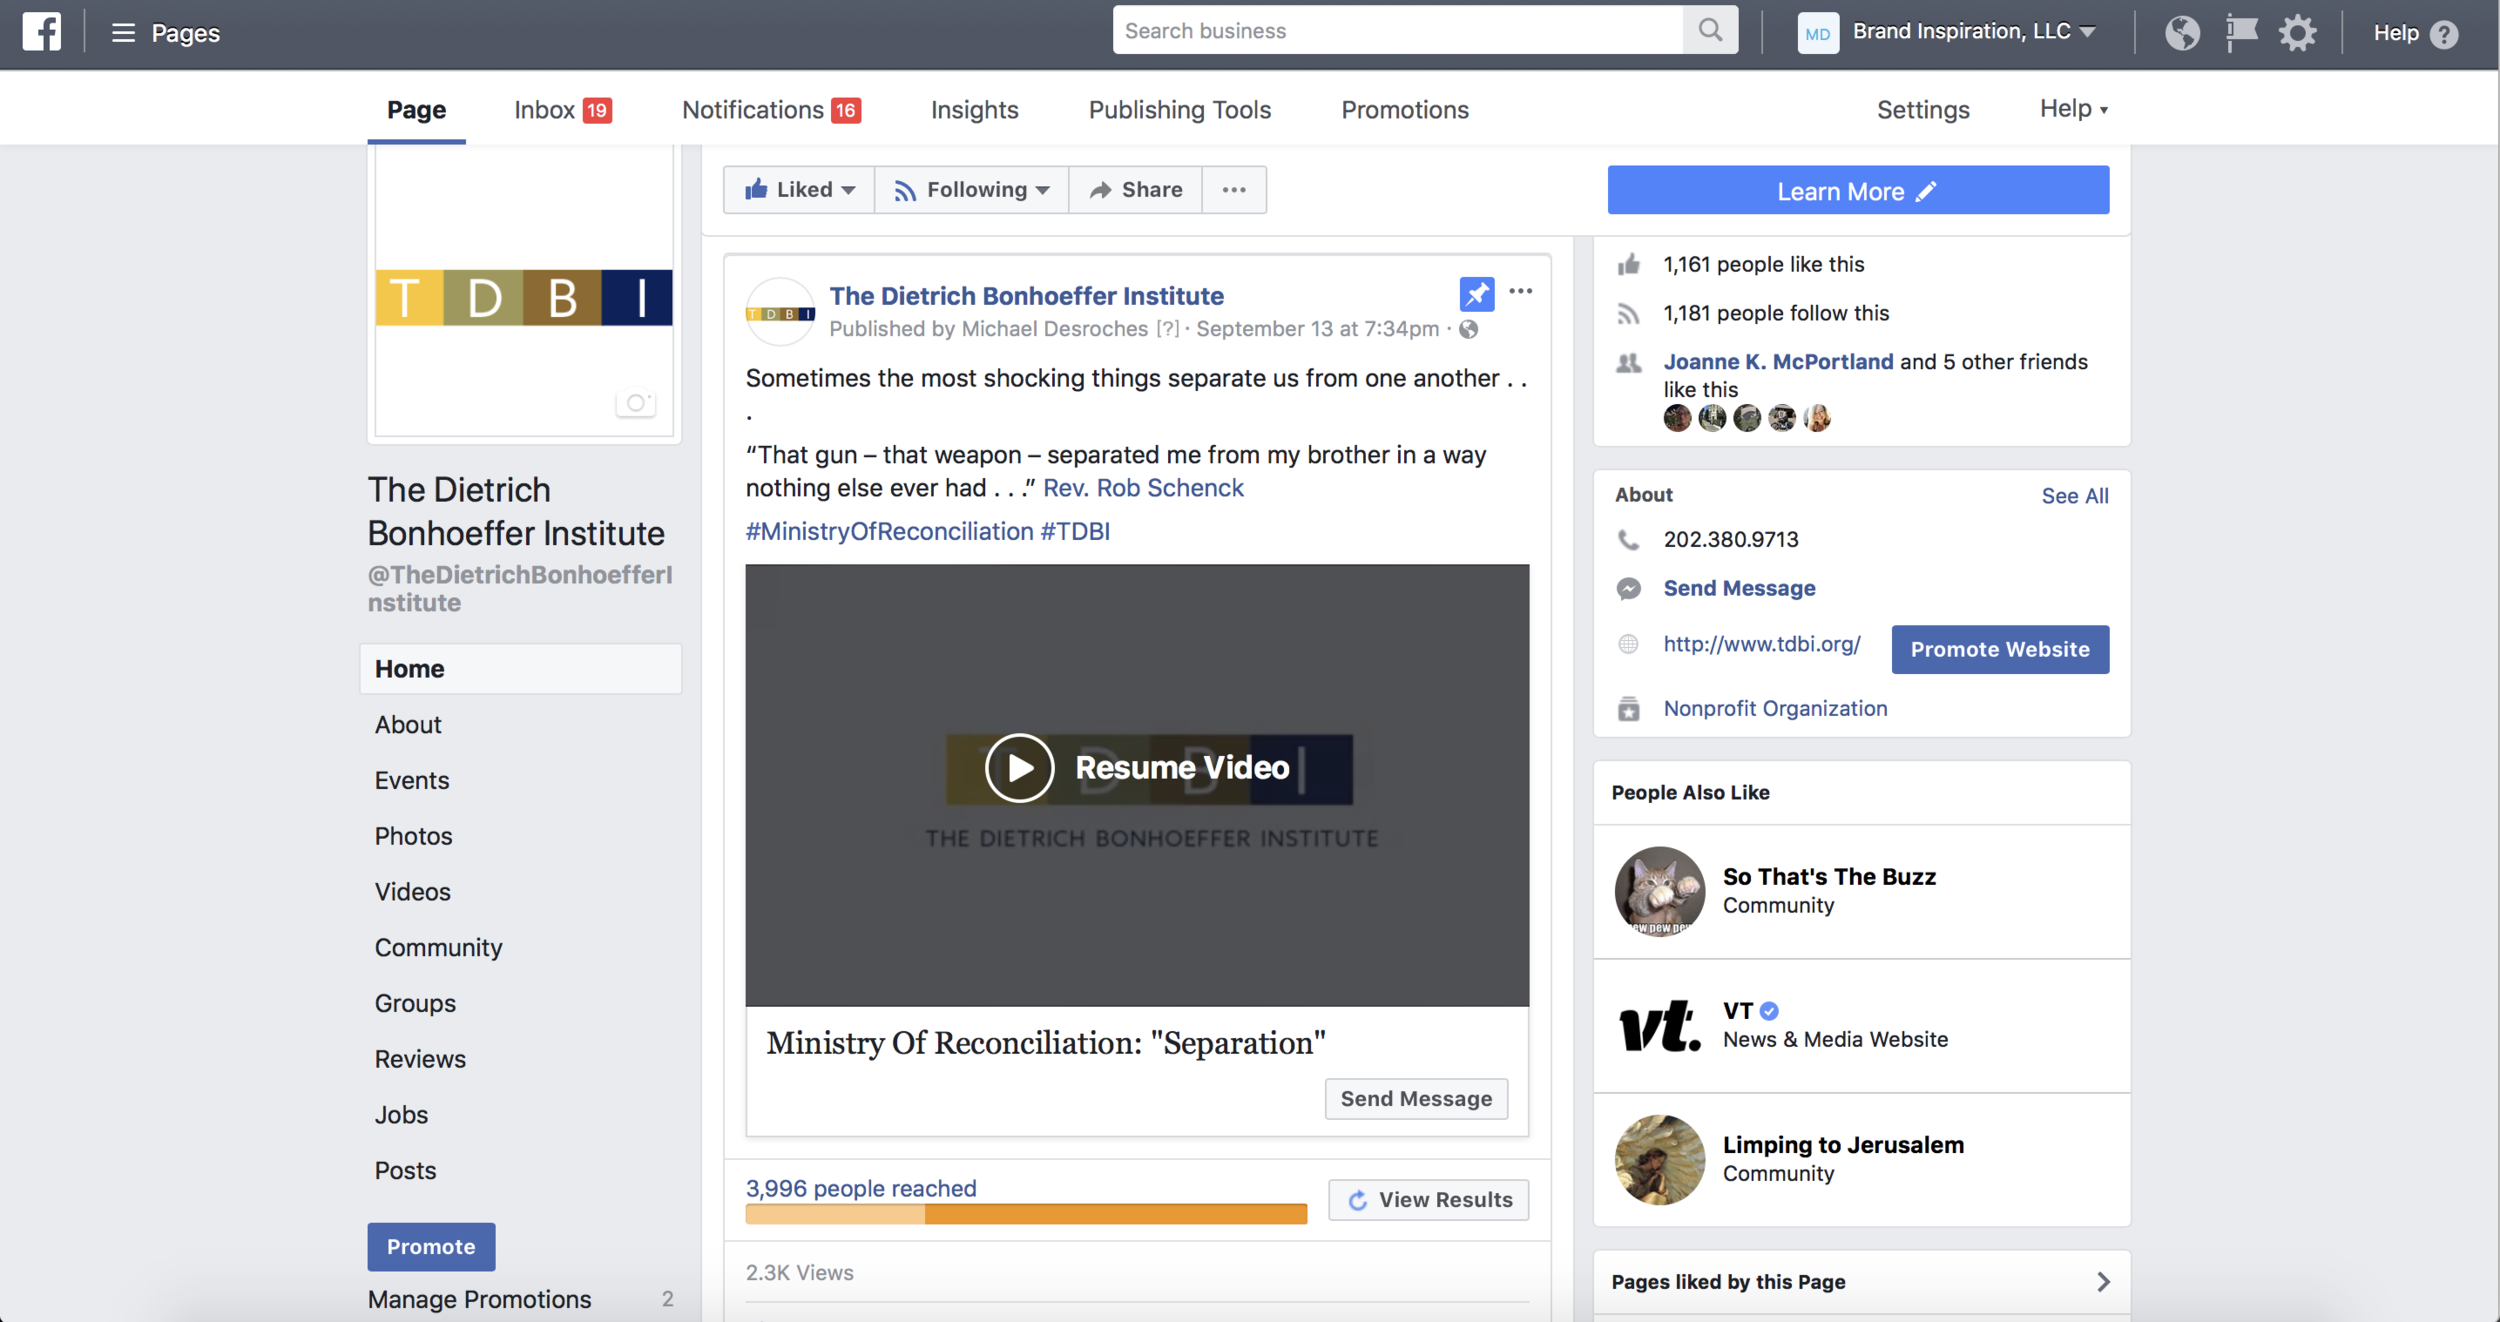Click the play icon on Resume Video
Image resolution: width=2500 pixels, height=1322 pixels.
1019,768
